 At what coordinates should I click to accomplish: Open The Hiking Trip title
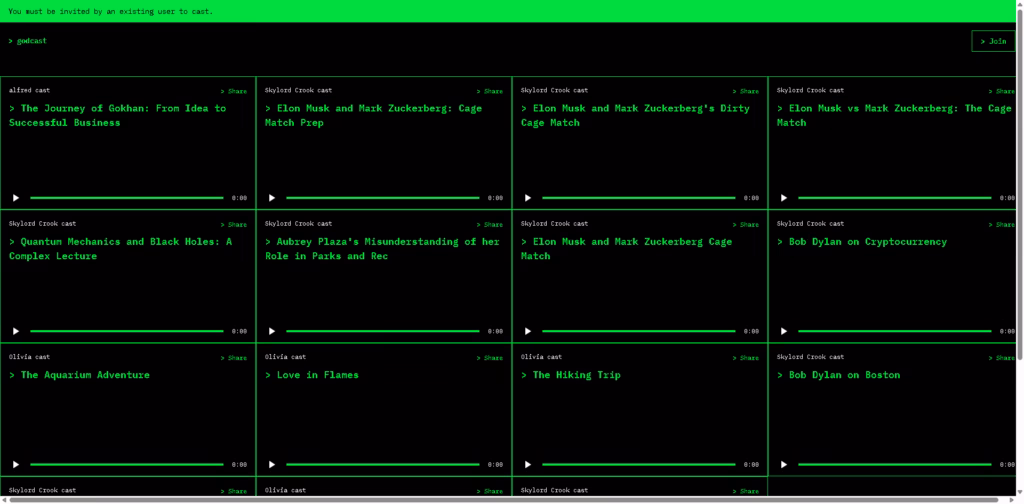coord(571,375)
